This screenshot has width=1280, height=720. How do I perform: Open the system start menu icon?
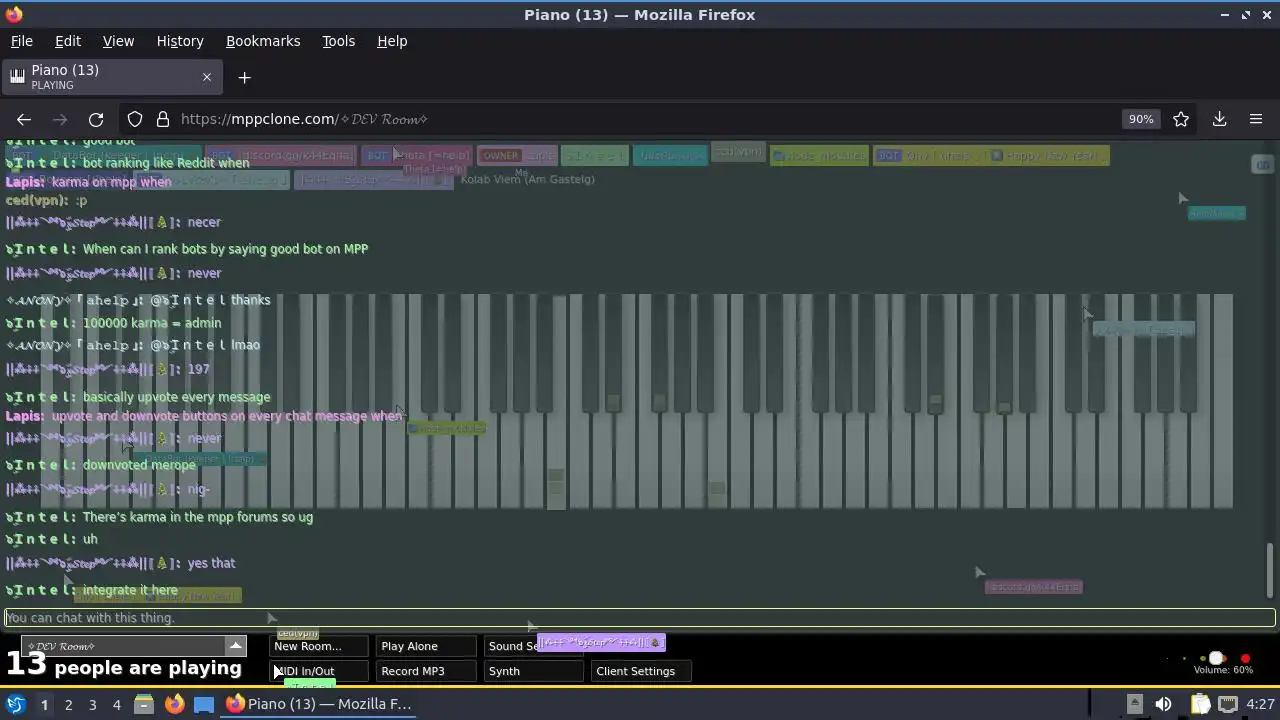pos(15,704)
